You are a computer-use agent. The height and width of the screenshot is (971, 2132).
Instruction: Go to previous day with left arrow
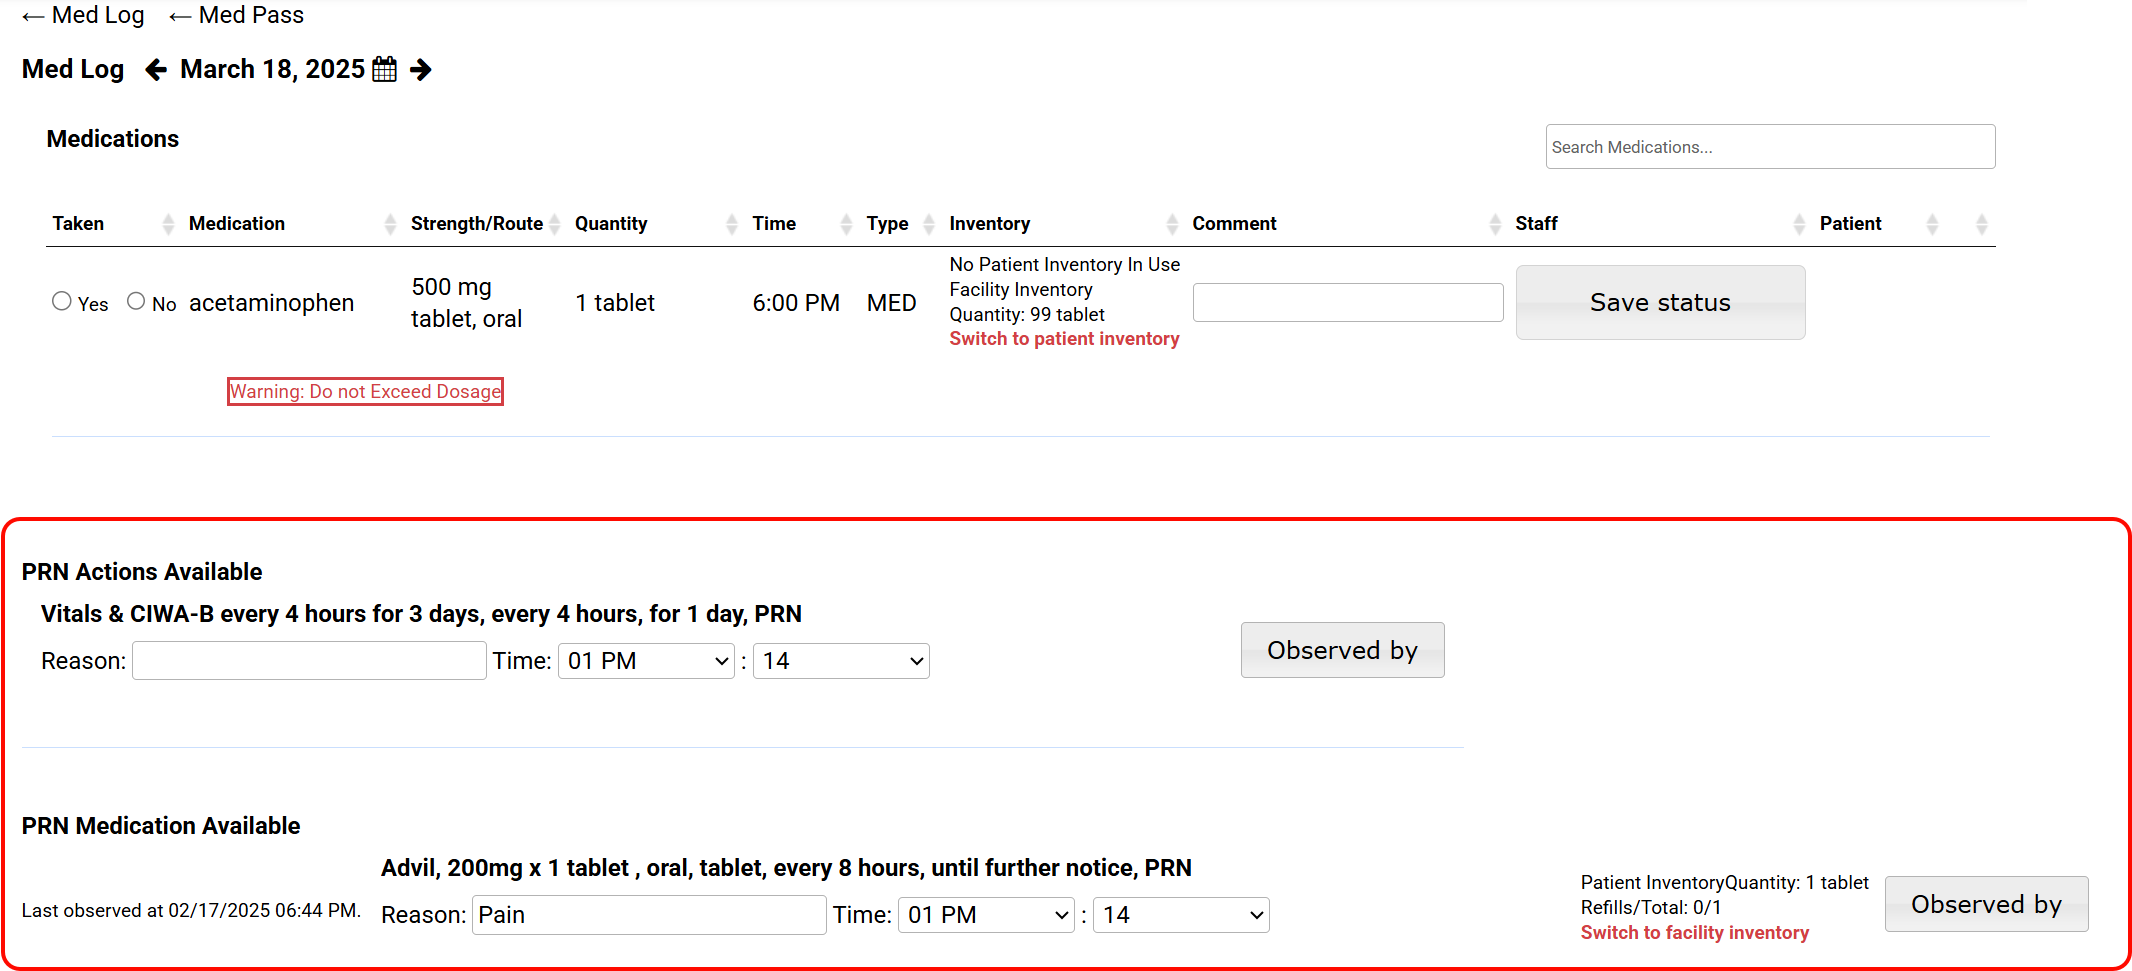point(156,69)
